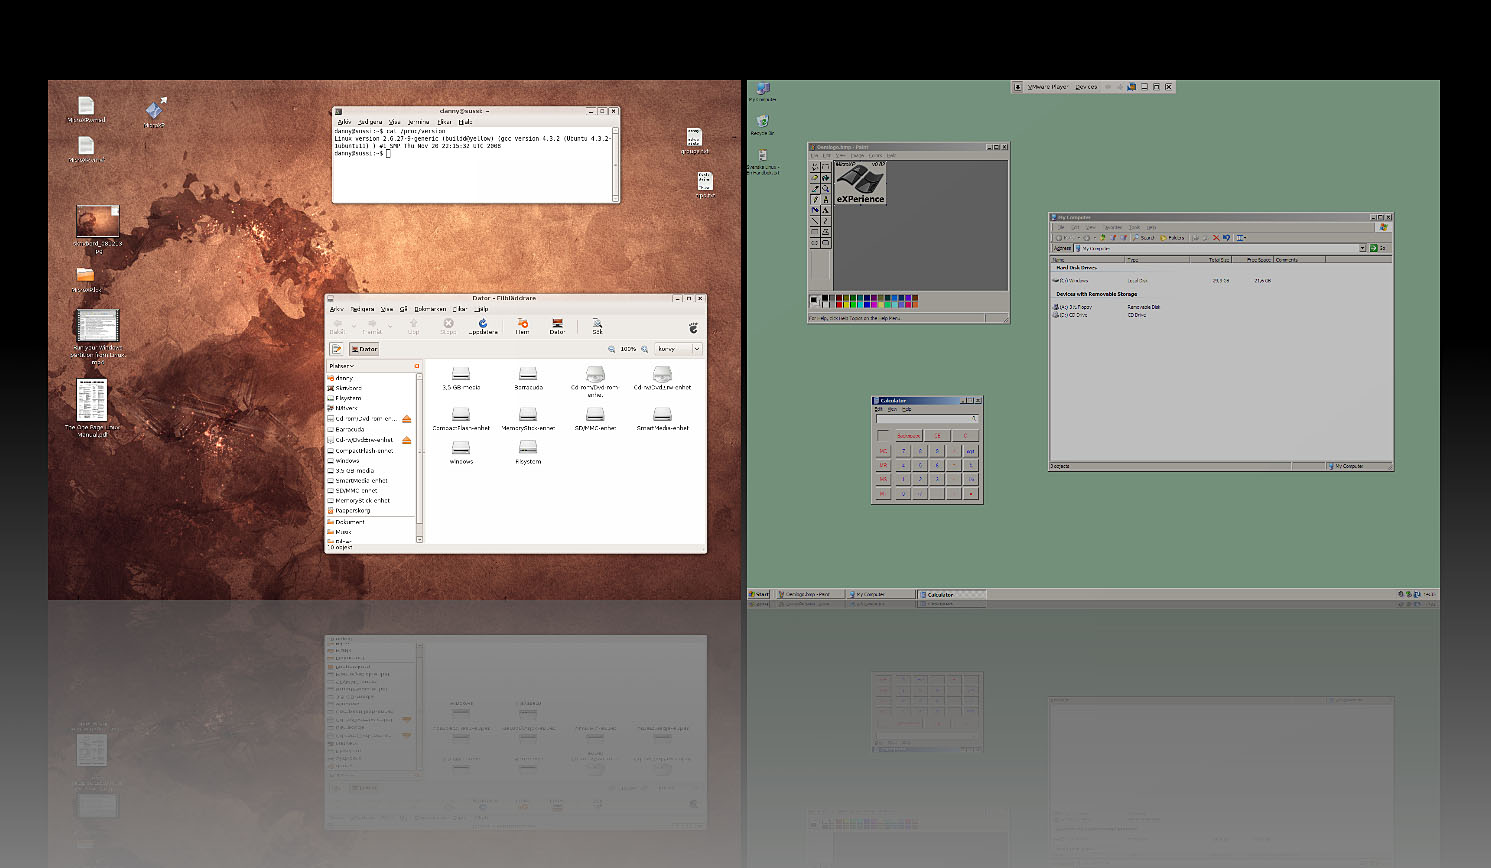This screenshot has width=1491, height=868.
Task: Select the Ellipse tool in Paint
Action: click(815, 243)
